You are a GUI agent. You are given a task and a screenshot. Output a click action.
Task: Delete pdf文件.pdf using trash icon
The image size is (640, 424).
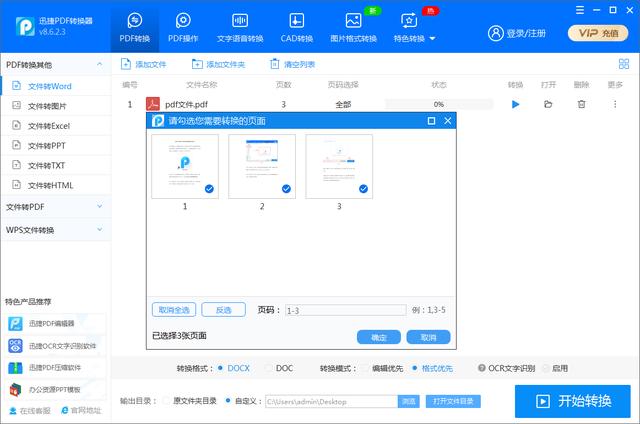coord(582,104)
